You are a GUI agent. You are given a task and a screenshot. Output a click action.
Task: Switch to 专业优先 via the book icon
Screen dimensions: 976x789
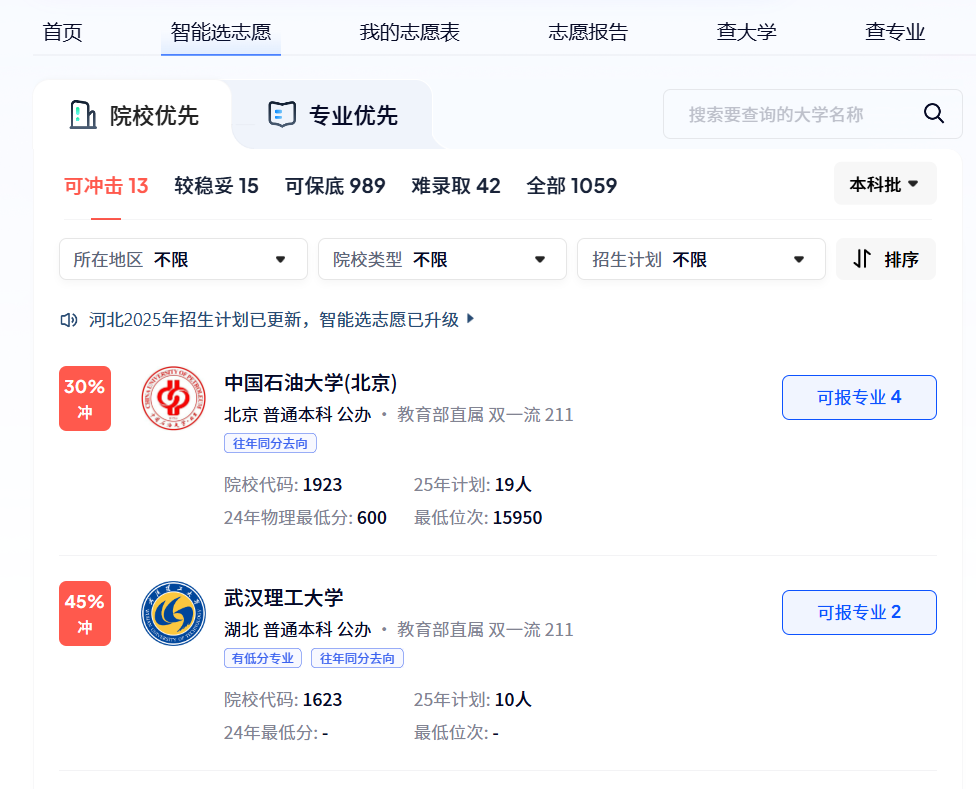click(x=283, y=113)
